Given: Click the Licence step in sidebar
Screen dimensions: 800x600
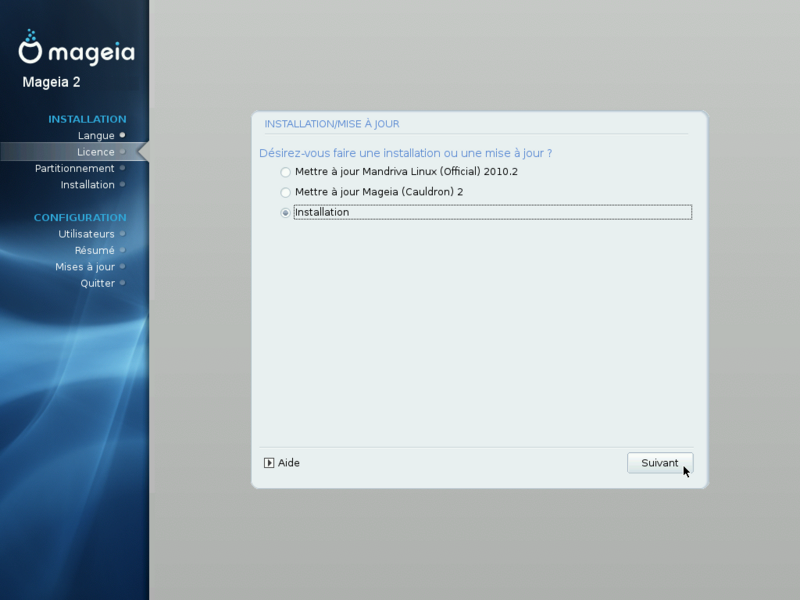Looking at the screenshot, I should point(95,152).
